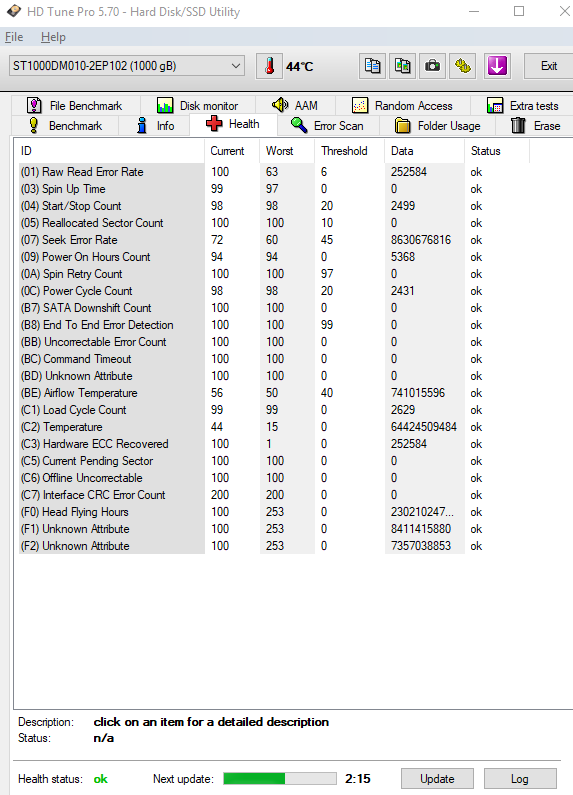The image size is (573, 795).
Task: Switch to the Extra tests tab
Action: 522,105
